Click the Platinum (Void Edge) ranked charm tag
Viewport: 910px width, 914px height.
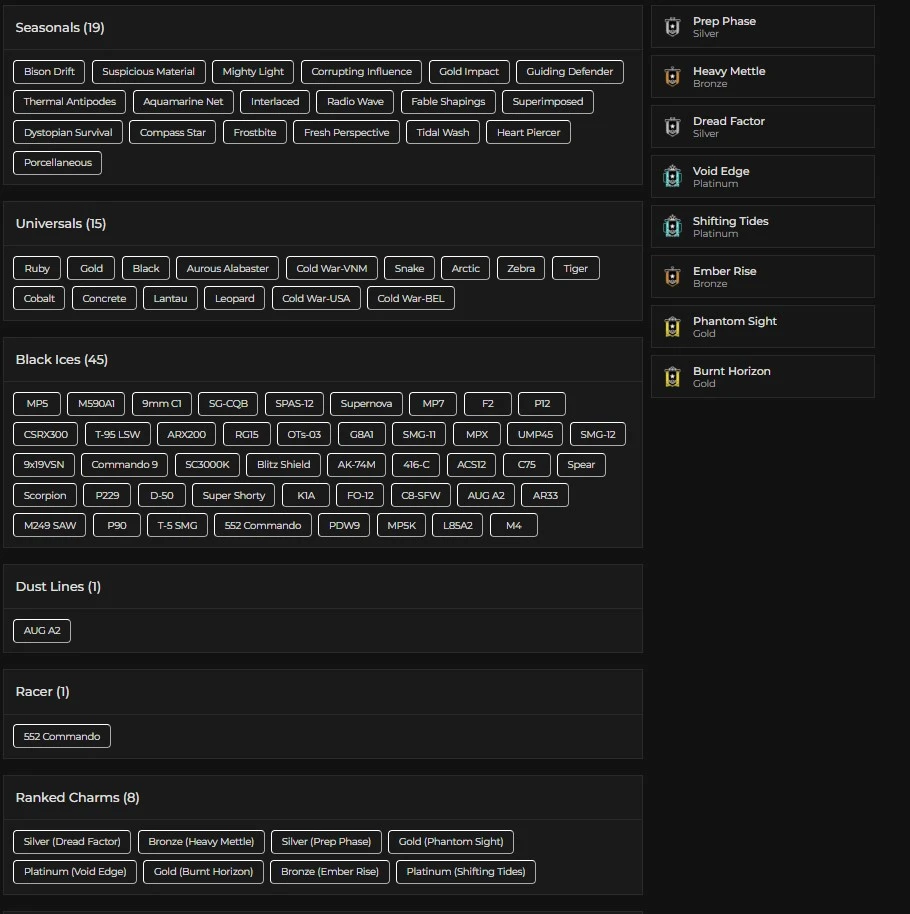[x=75, y=872]
